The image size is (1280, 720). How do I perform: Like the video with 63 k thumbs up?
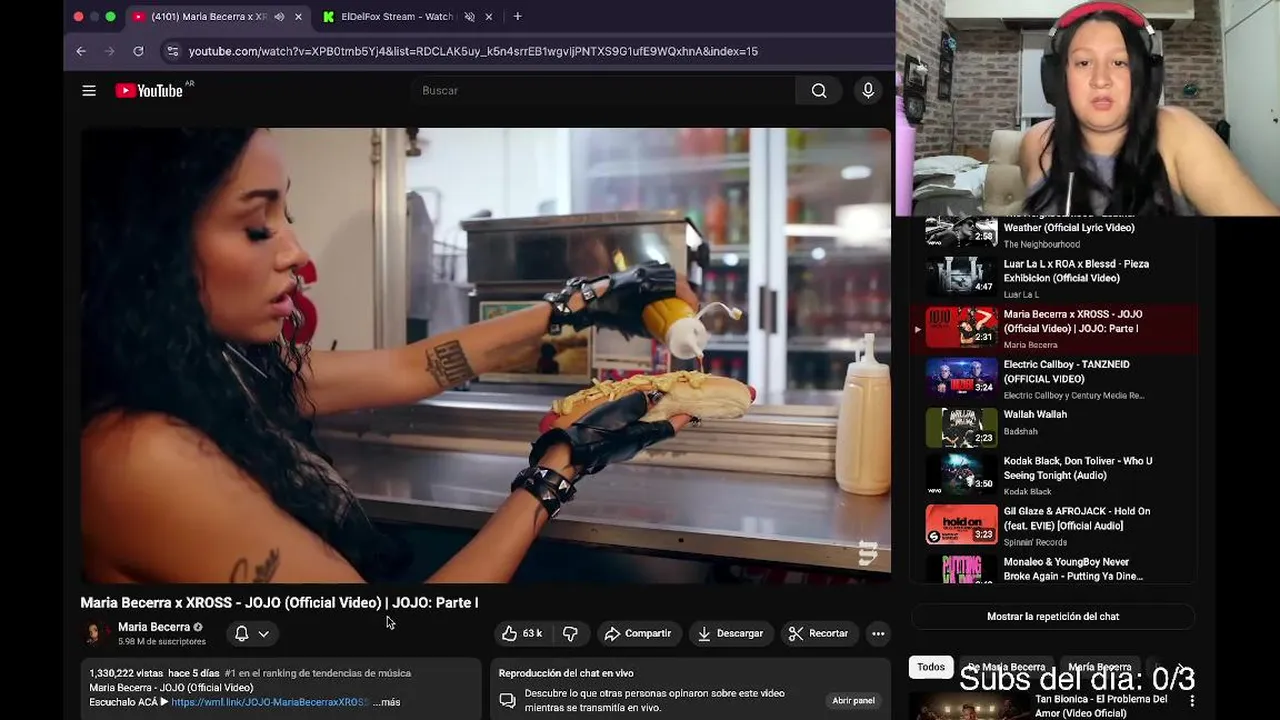tap(522, 633)
